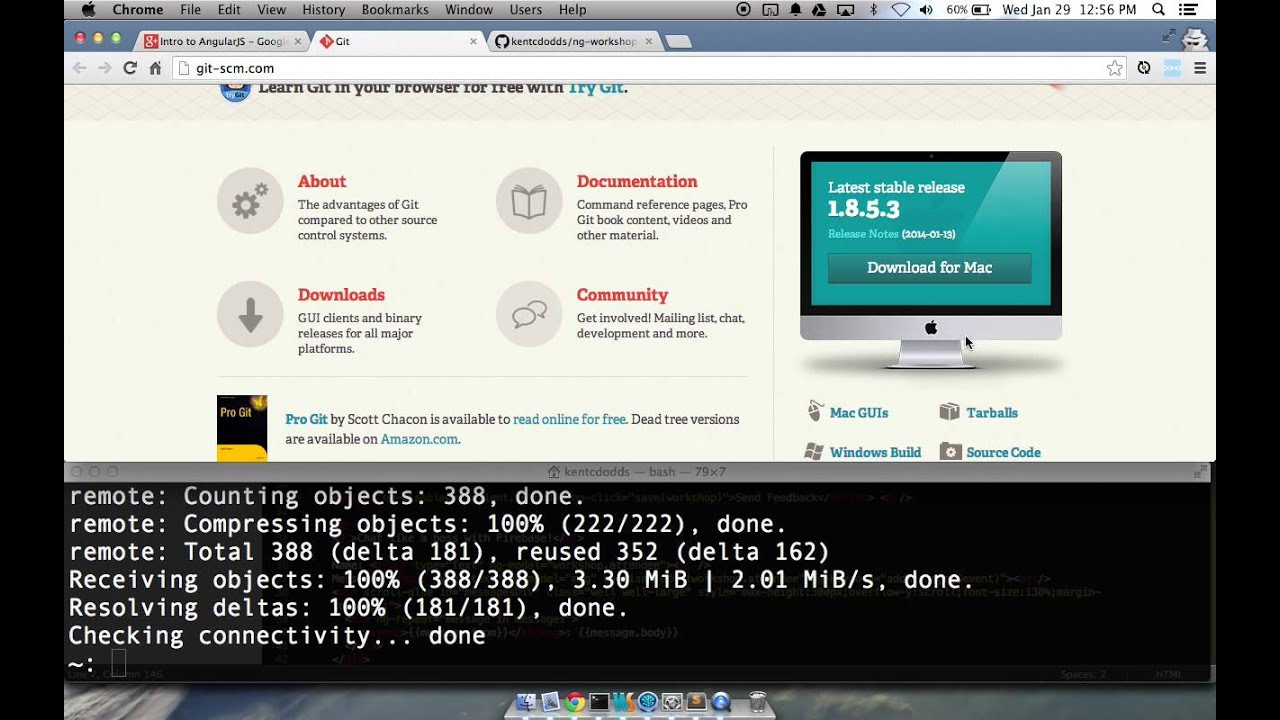Click the Pro Git book cover
The height and width of the screenshot is (720, 1280).
tap(242, 428)
